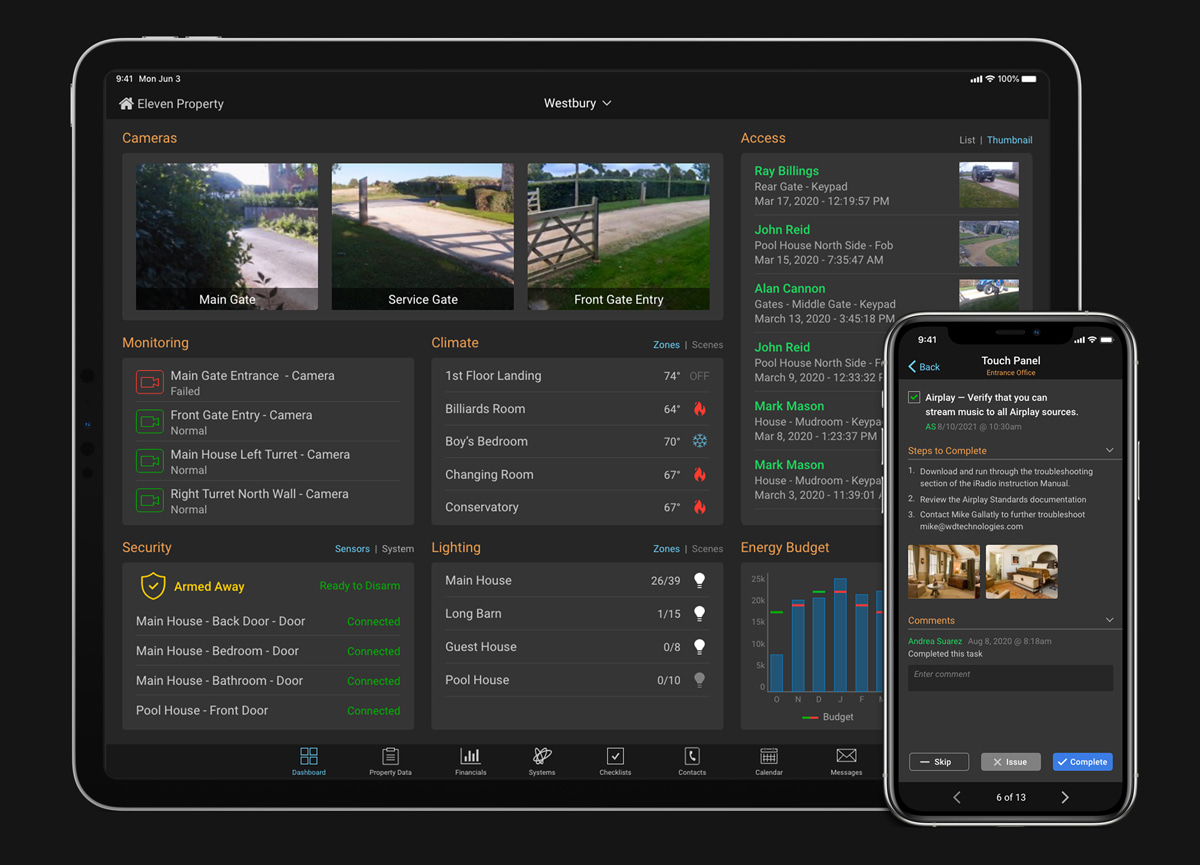The height and width of the screenshot is (865, 1200).
Task: Click the flame icon for Conservatory
Action: [x=700, y=507]
